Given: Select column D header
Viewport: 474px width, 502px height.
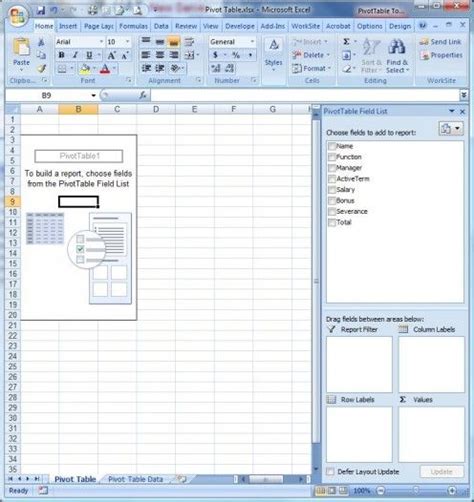Looking at the screenshot, I should 156,109.
